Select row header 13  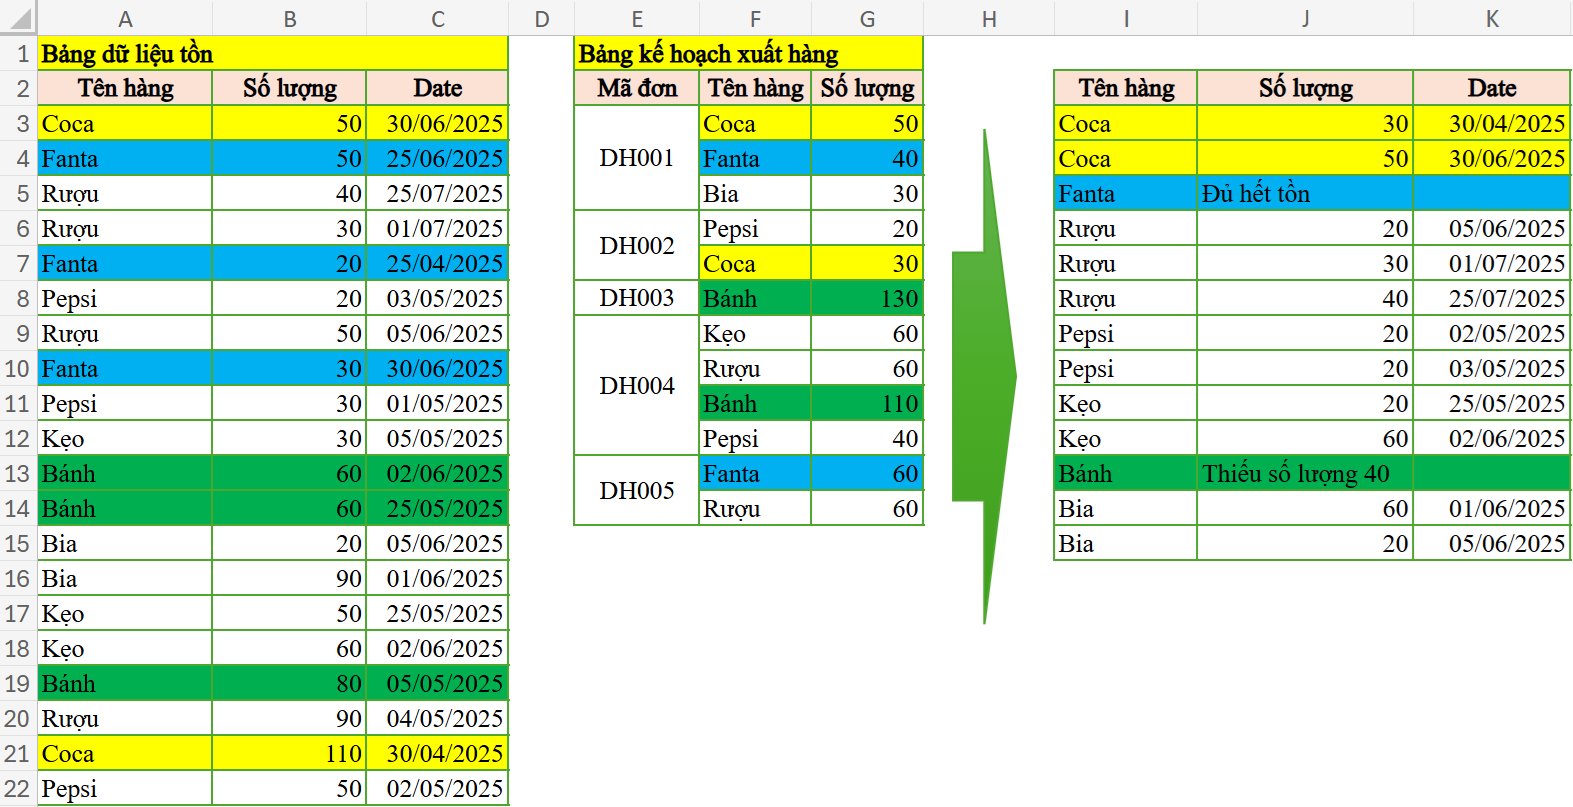(x=18, y=473)
